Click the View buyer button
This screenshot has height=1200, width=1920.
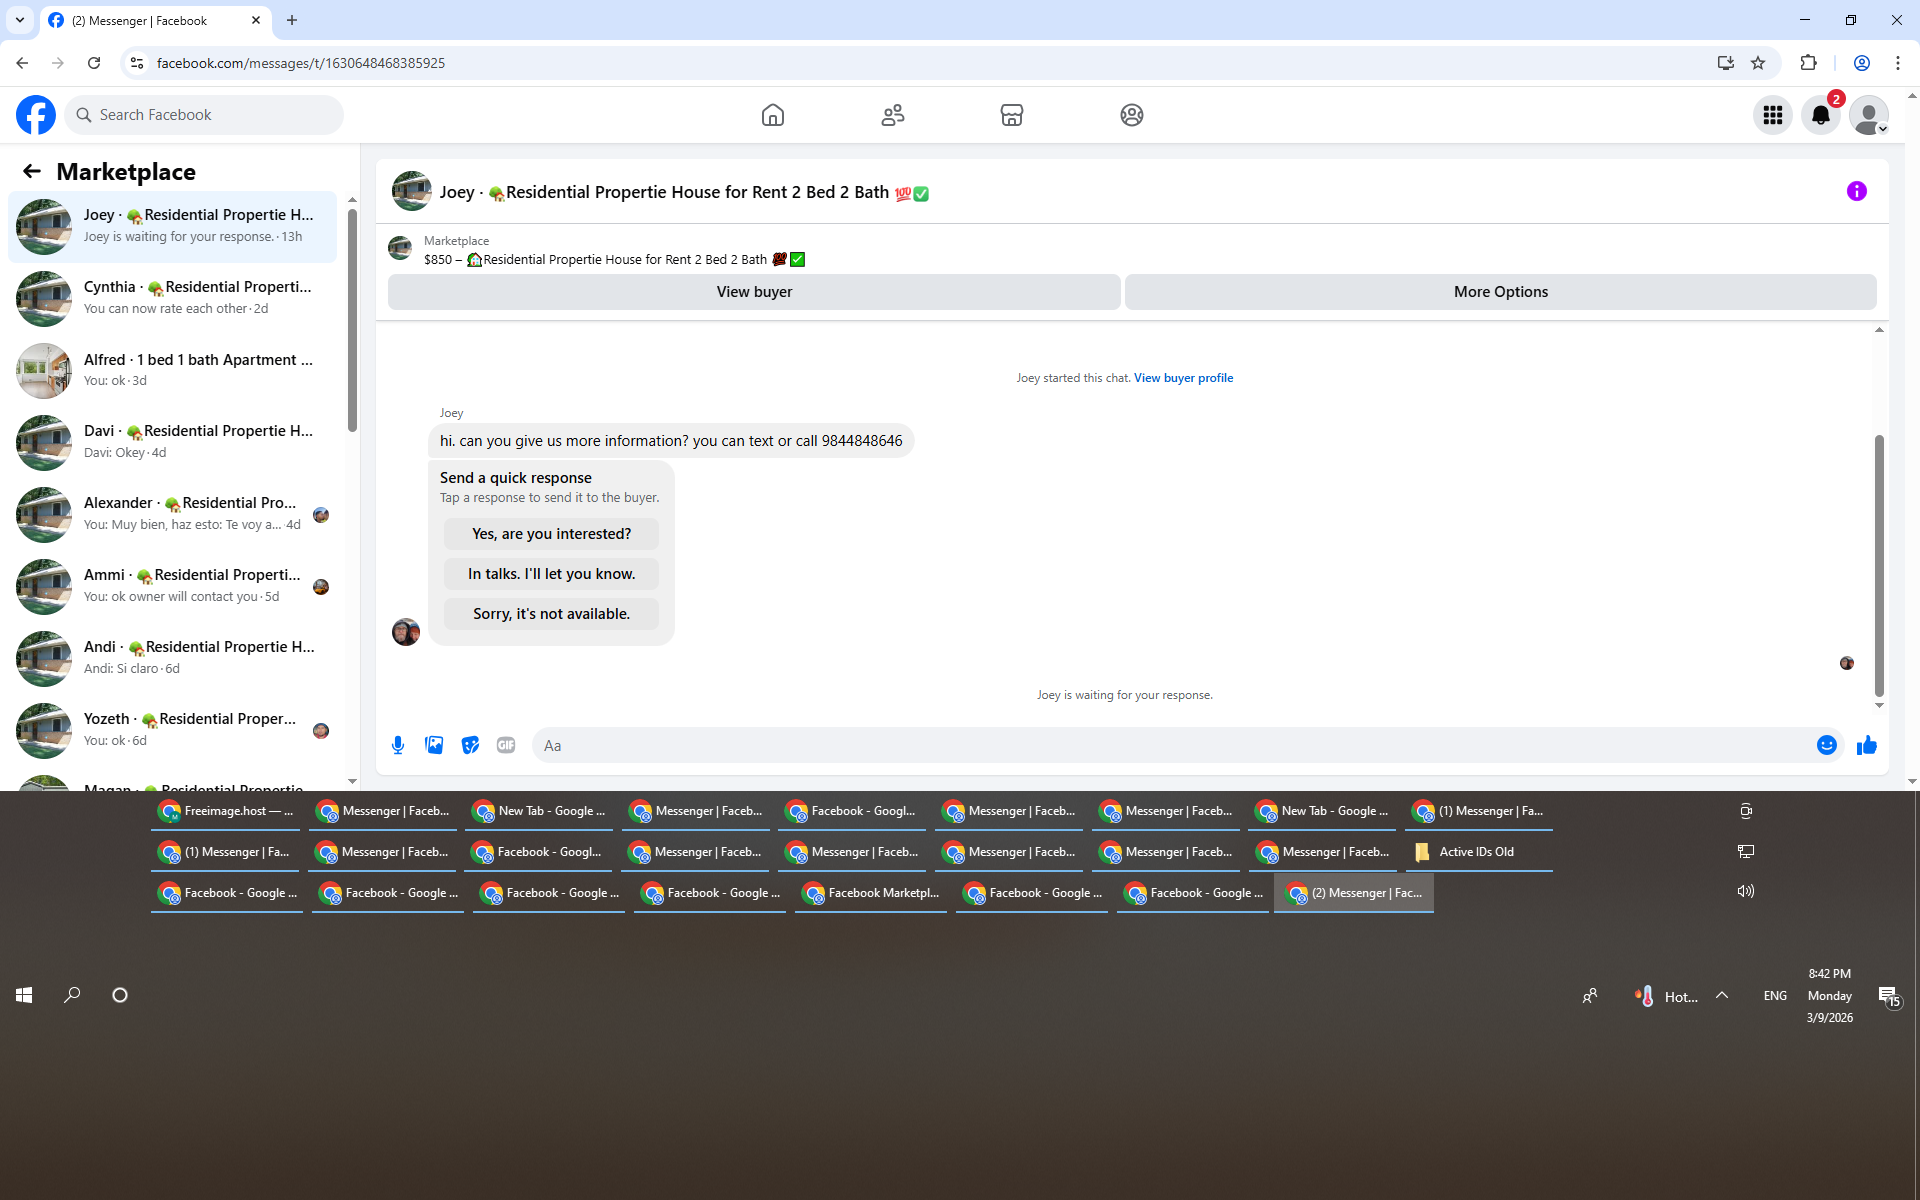(754, 292)
